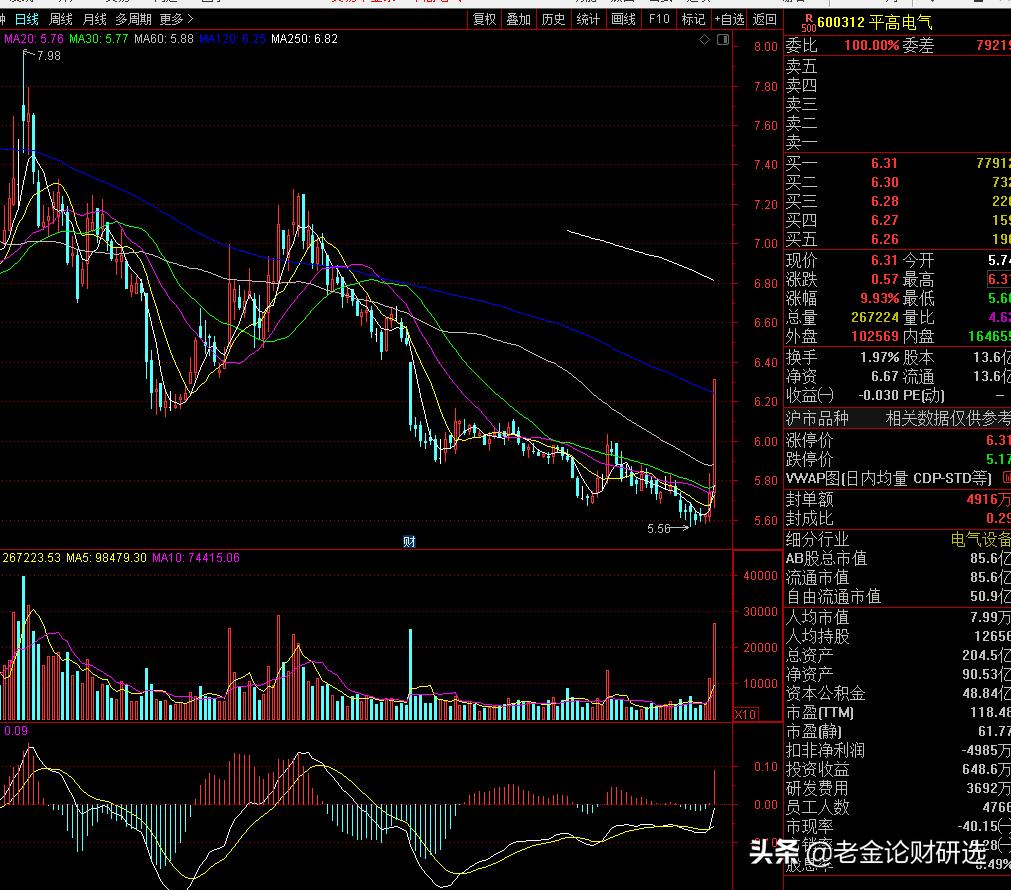The height and width of the screenshot is (890, 1011).
Task: Click the 外盘 102569 value
Action: (875, 337)
